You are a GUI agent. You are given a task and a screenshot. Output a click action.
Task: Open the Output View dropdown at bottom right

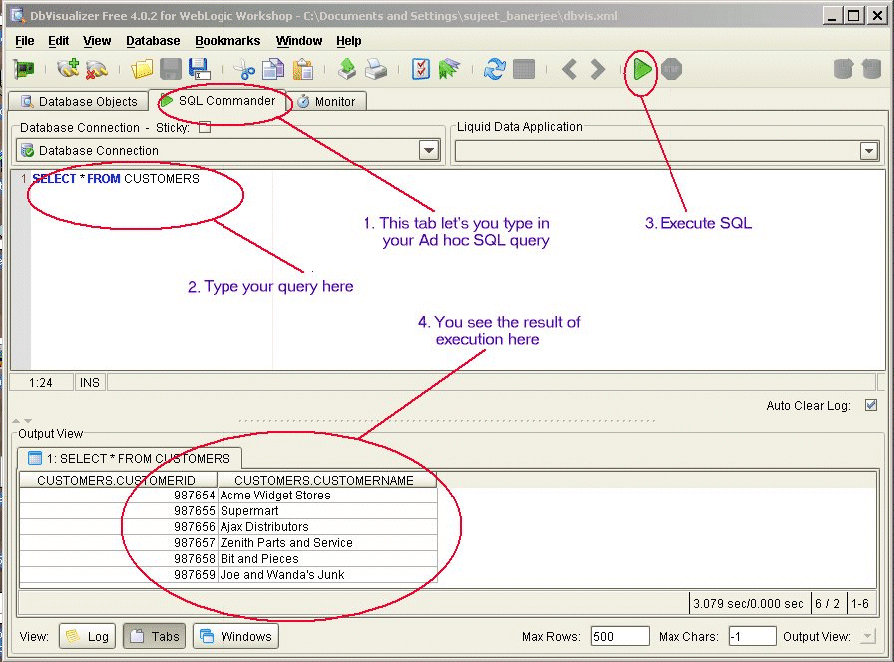click(x=868, y=636)
